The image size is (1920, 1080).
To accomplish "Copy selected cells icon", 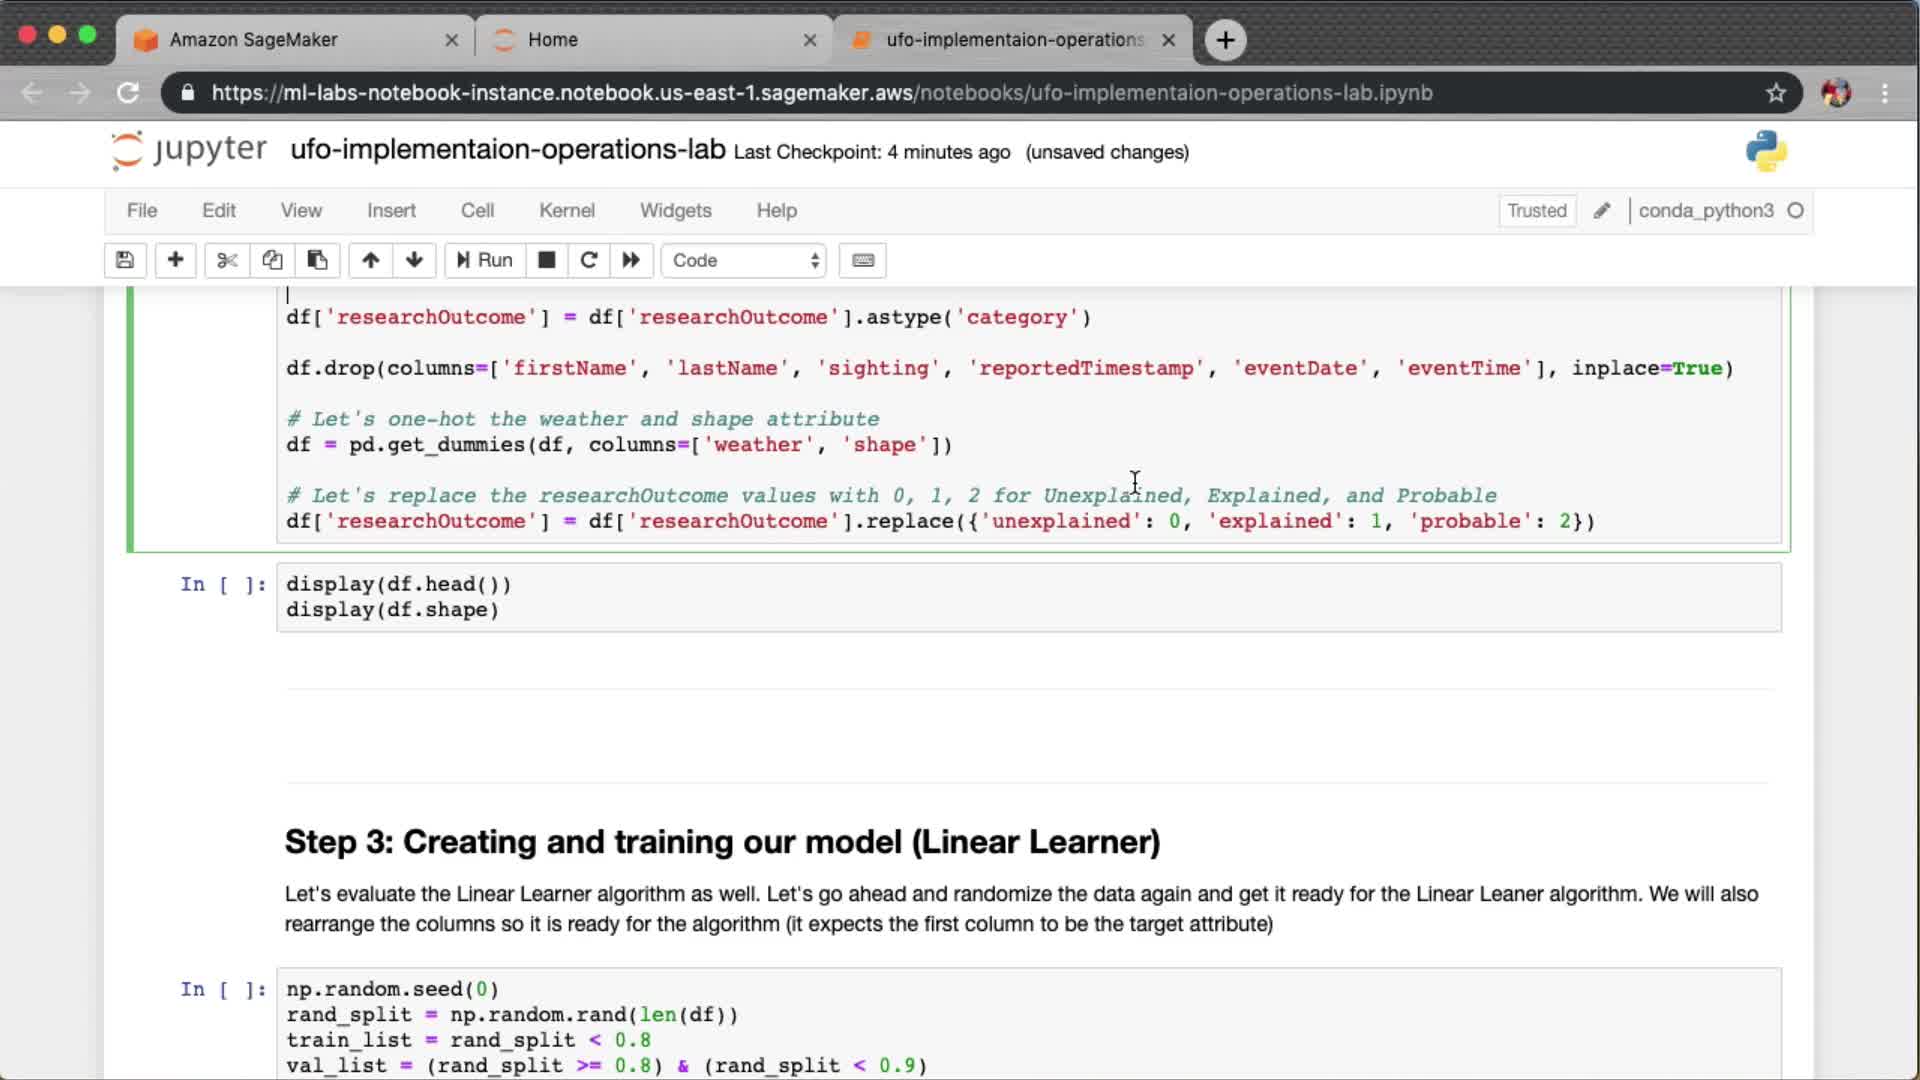I will tap(272, 260).
